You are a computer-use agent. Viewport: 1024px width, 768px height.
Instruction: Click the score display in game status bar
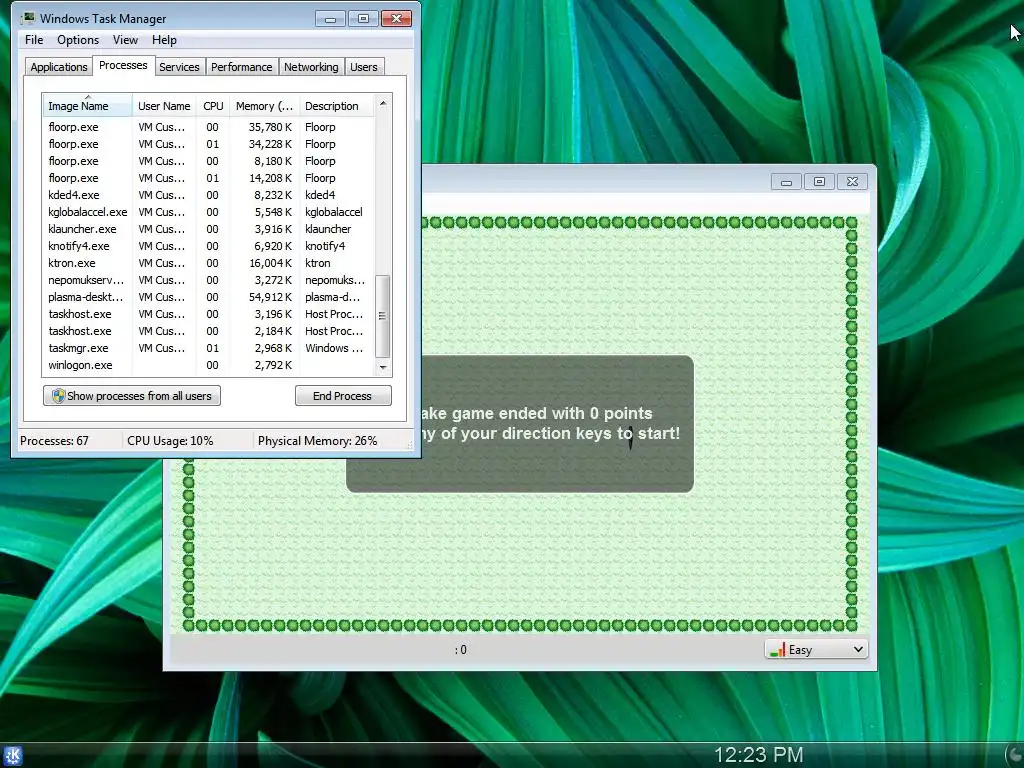point(460,650)
